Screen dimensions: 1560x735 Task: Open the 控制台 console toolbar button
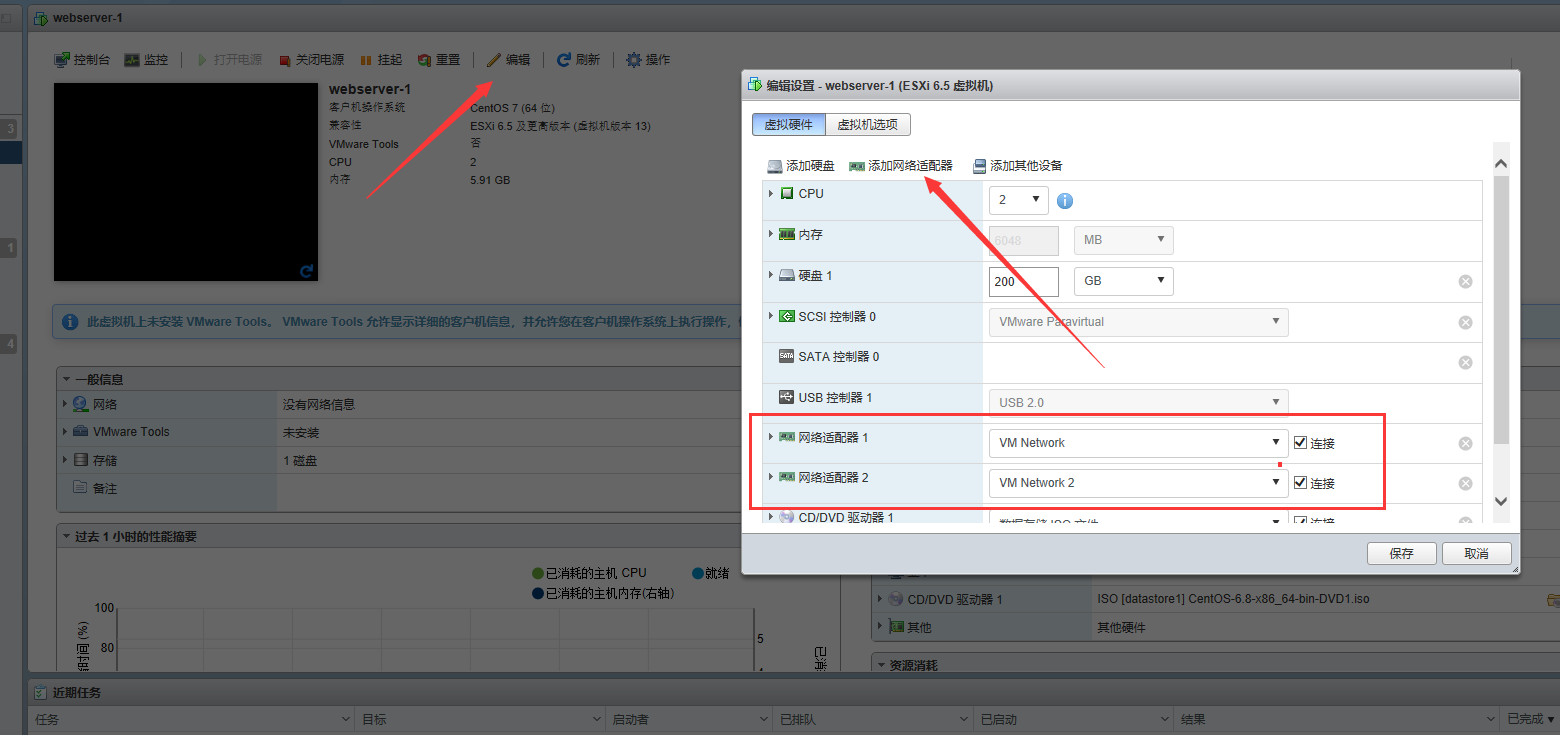point(82,60)
